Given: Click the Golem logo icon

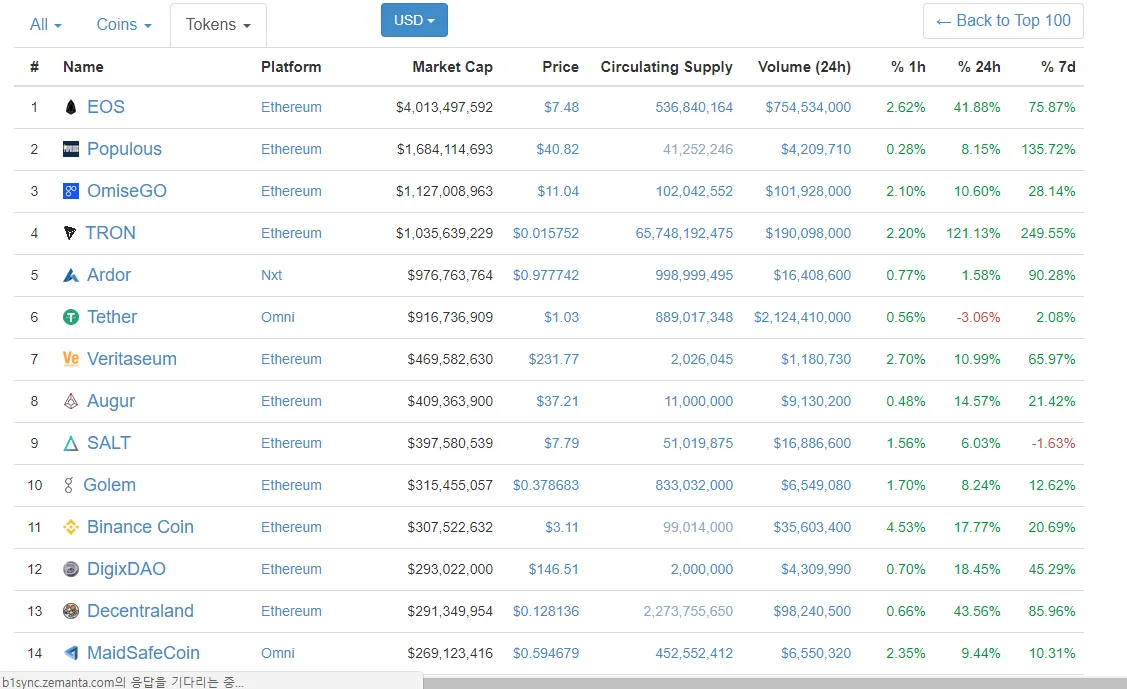Looking at the screenshot, I should point(69,485).
